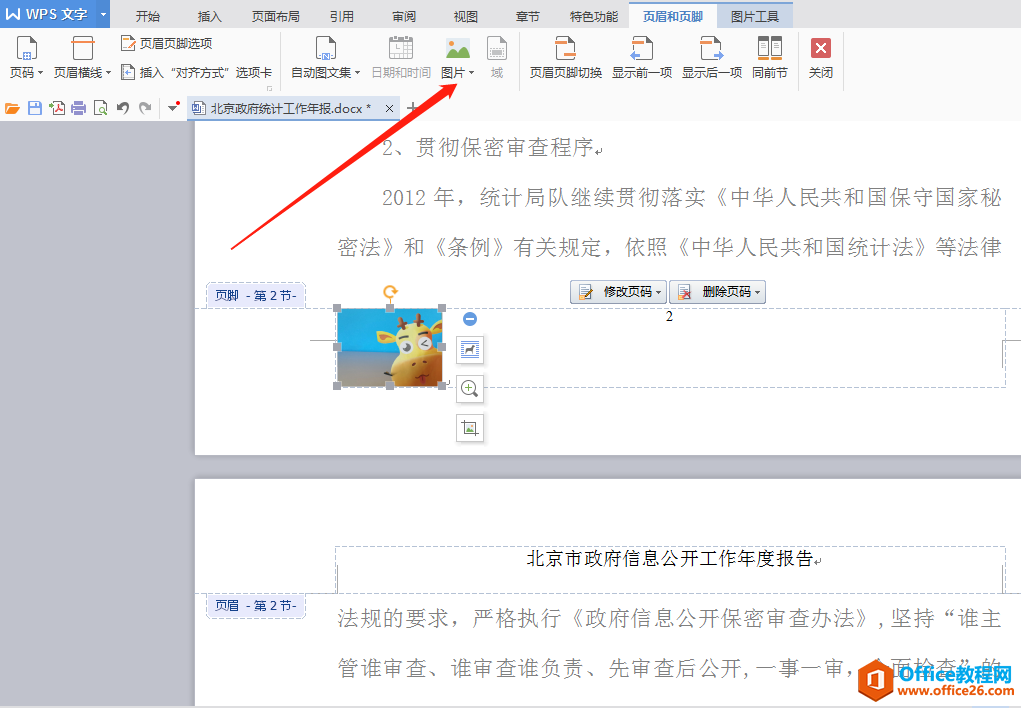Viewport: 1021px width, 708px height.
Task: Print document with the printer icon
Action: pyautogui.click(x=79, y=108)
